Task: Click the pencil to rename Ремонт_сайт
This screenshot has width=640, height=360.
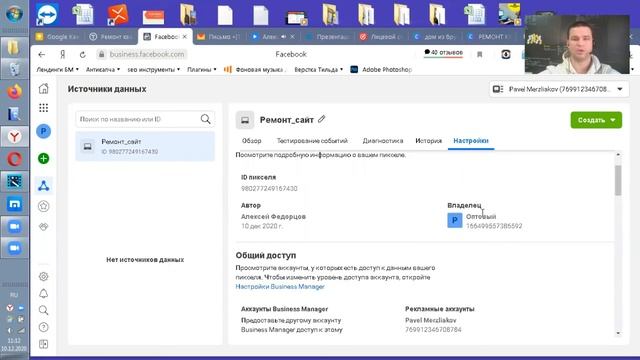Action: [x=322, y=119]
